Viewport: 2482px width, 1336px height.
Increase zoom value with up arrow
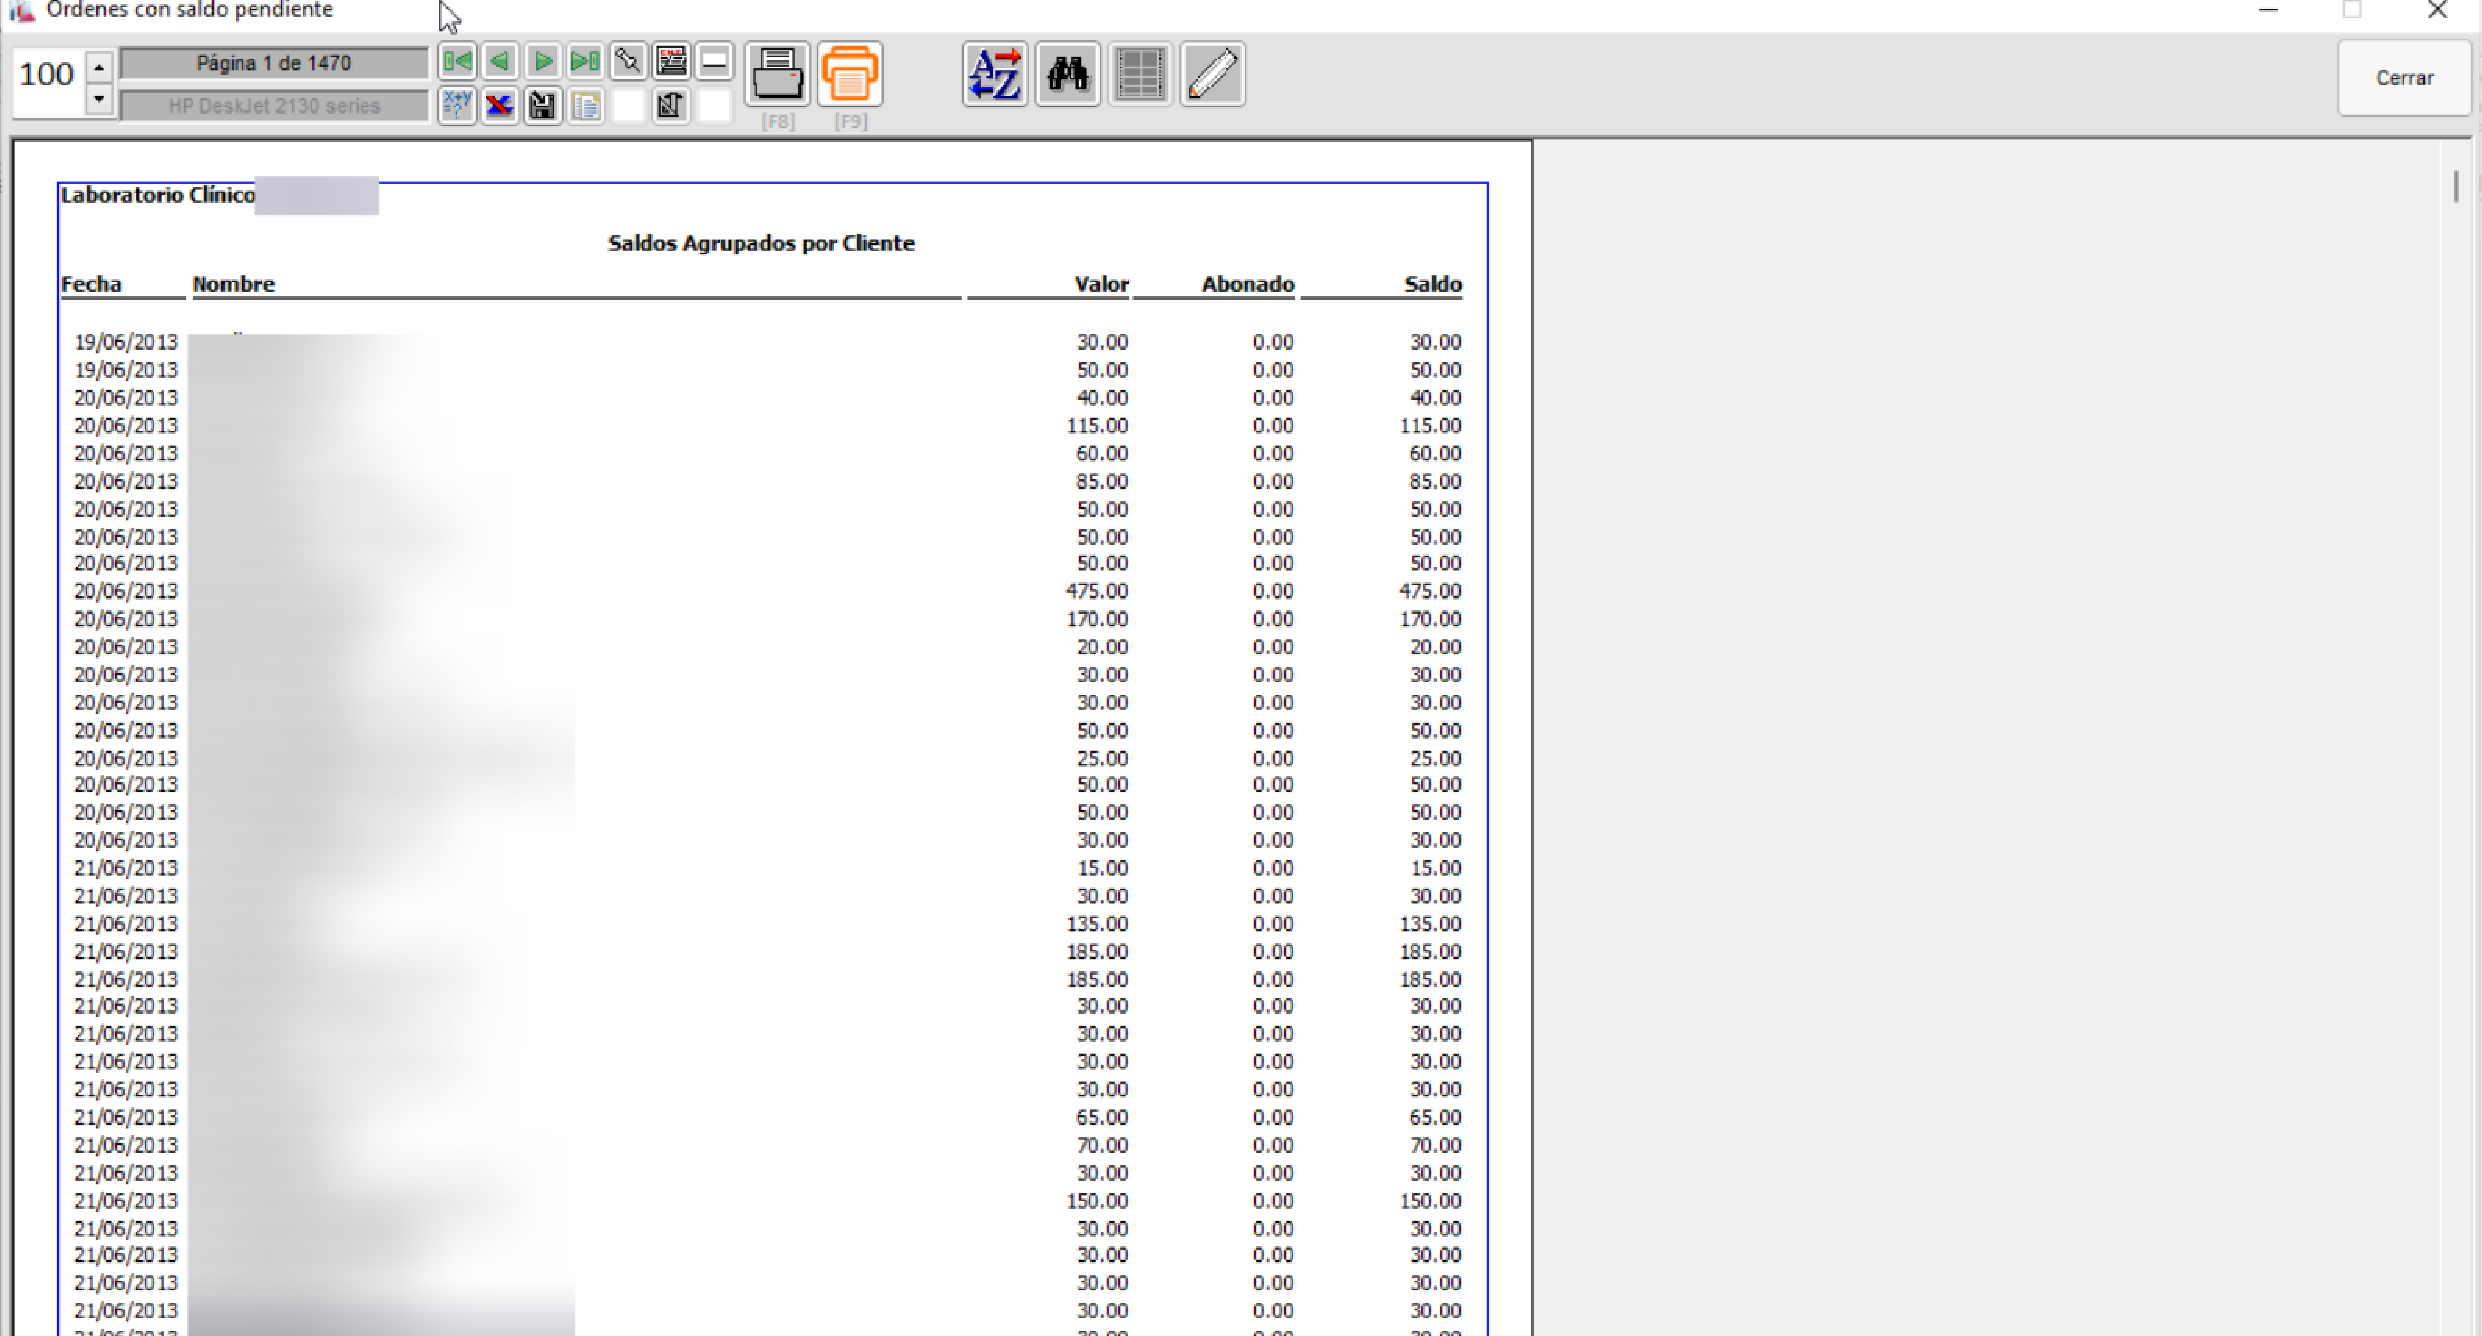[x=99, y=67]
